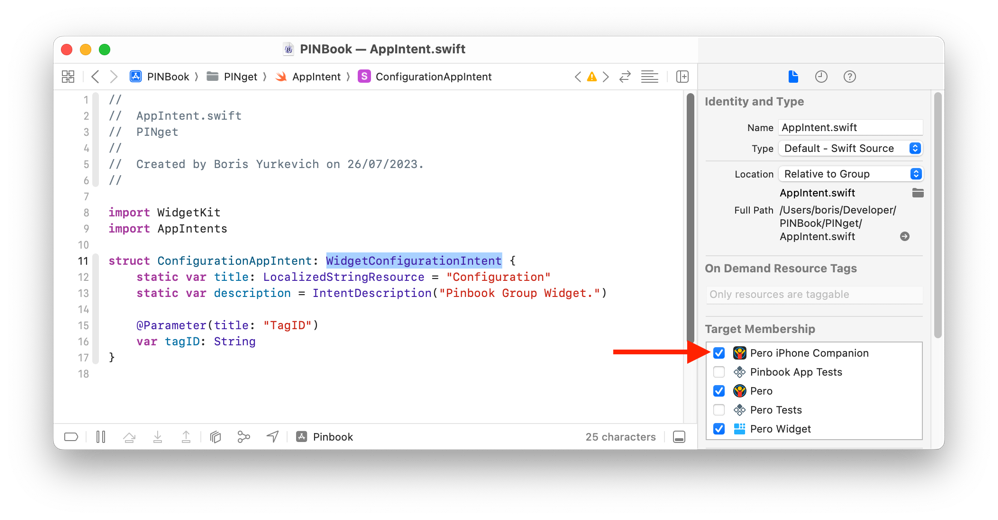
Task: Add a new editor pane
Action: click(x=682, y=76)
